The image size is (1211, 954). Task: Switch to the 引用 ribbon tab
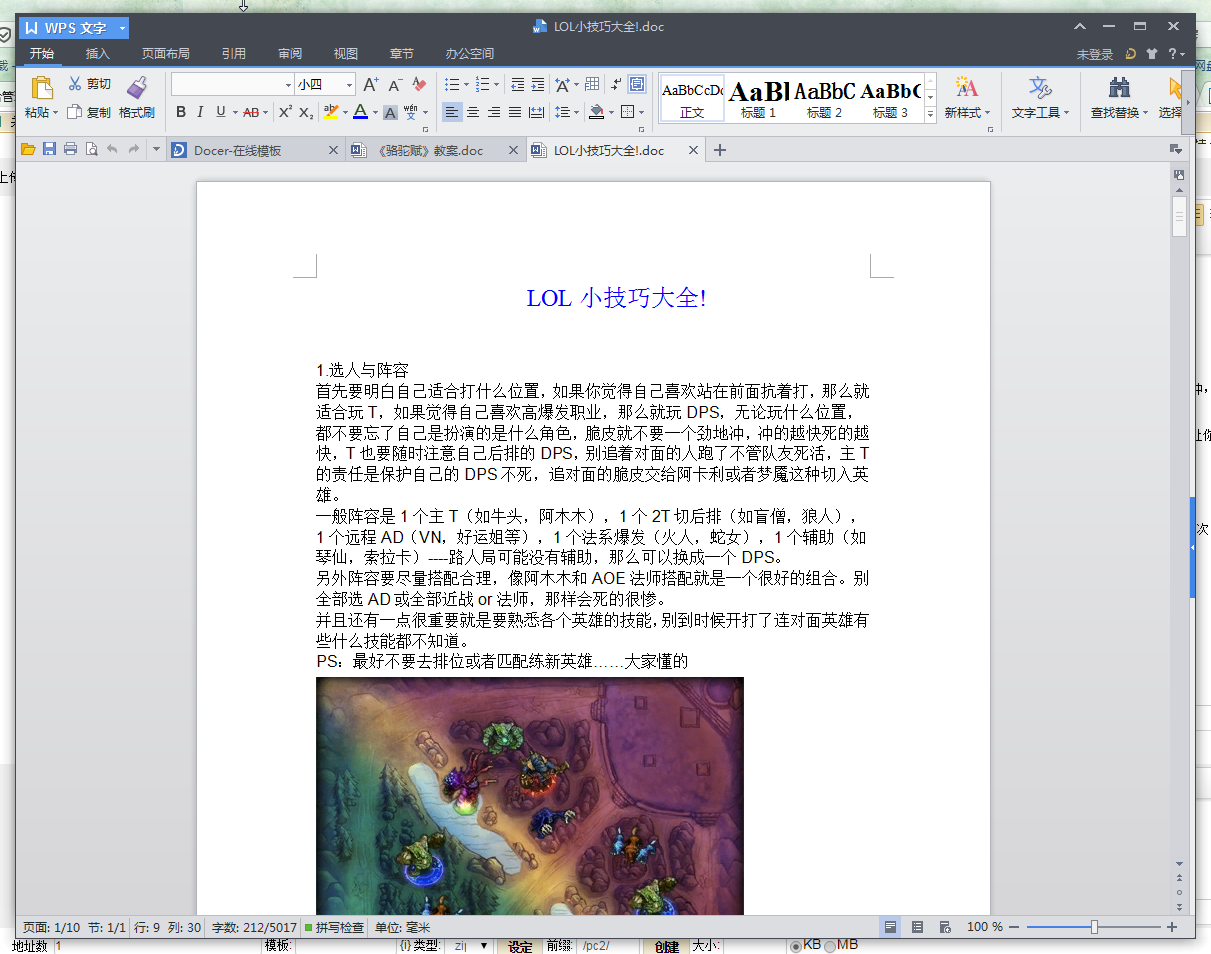point(233,54)
